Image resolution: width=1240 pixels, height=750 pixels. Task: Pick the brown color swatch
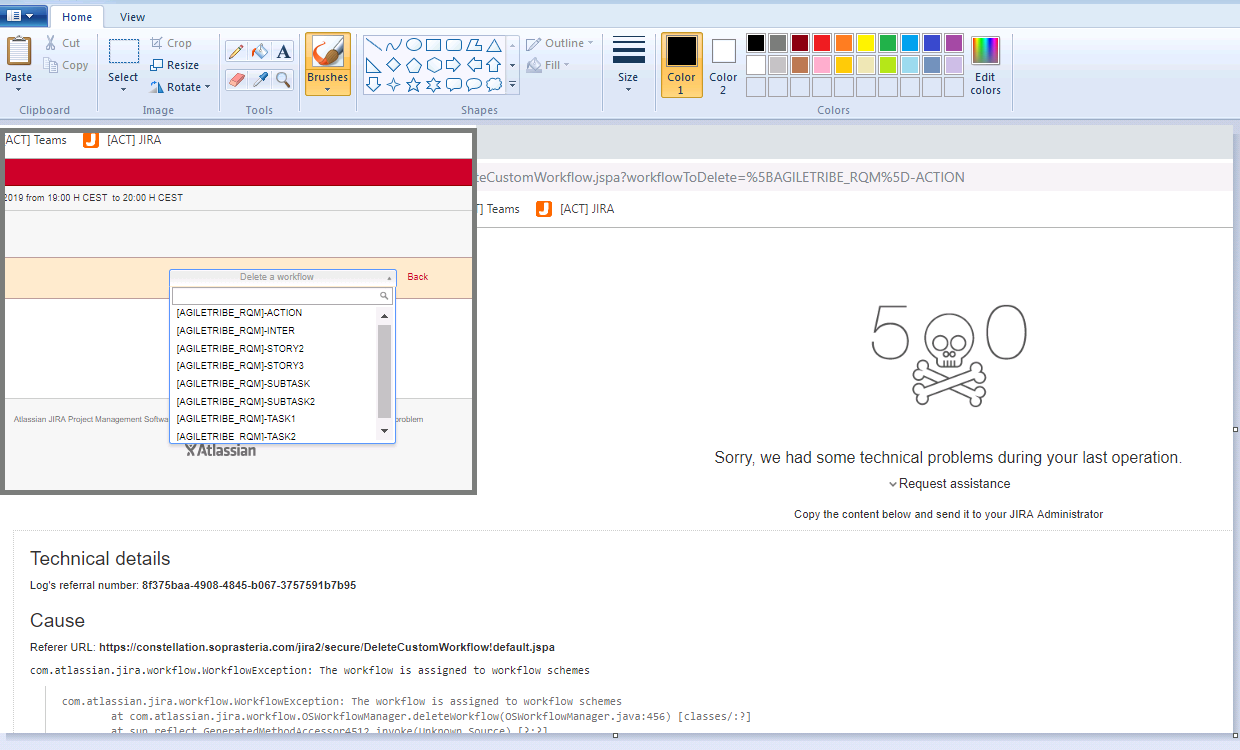tap(800, 65)
